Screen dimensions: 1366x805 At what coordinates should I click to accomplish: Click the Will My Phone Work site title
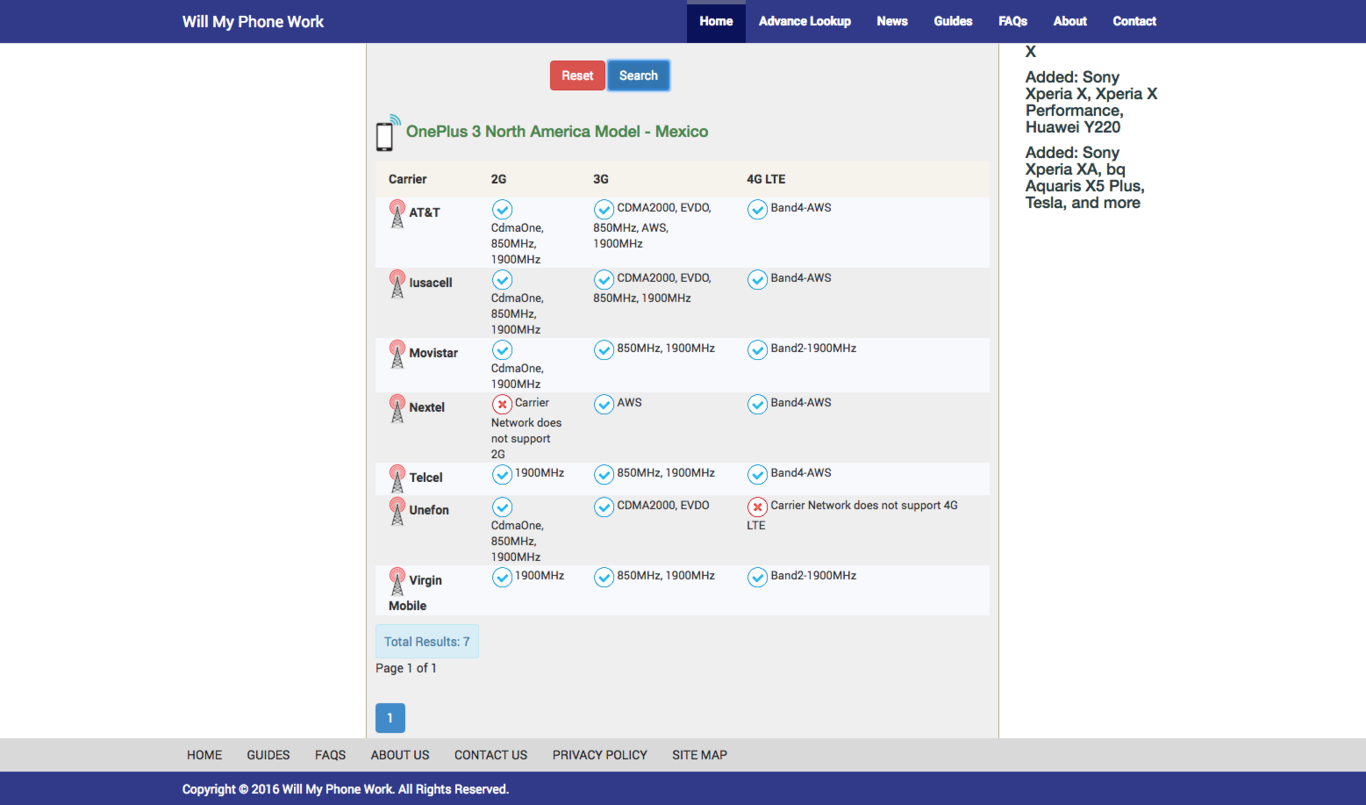[x=253, y=21]
